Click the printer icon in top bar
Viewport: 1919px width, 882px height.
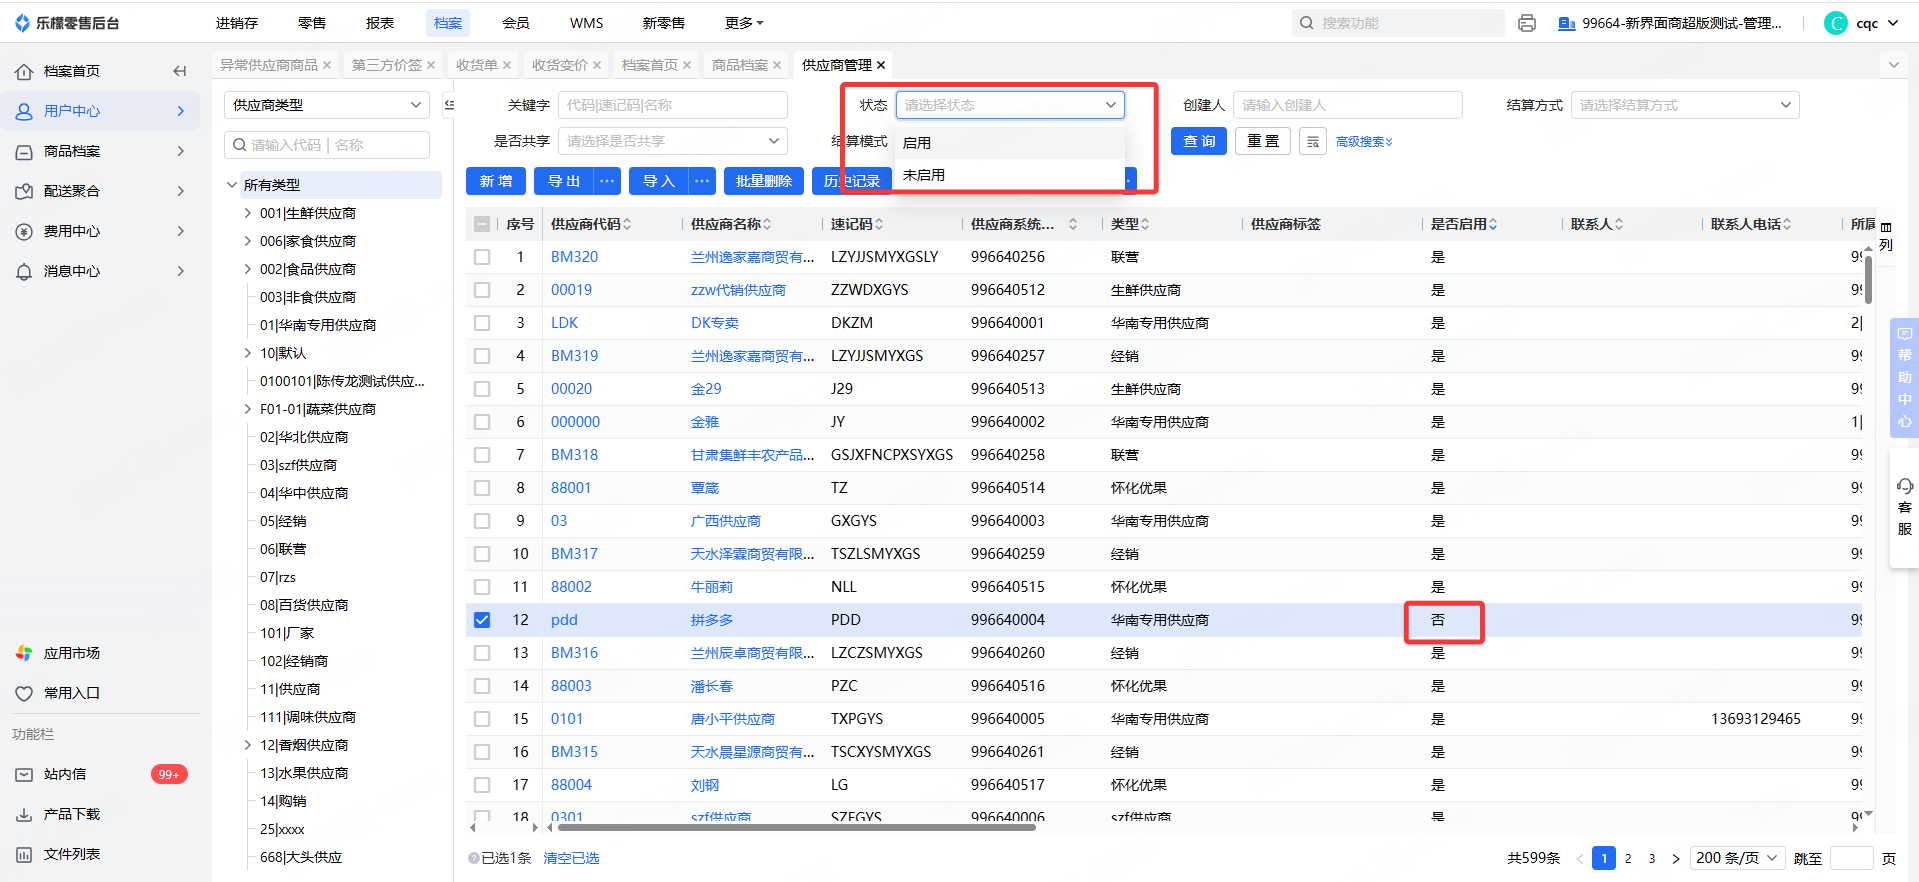(x=1526, y=23)
